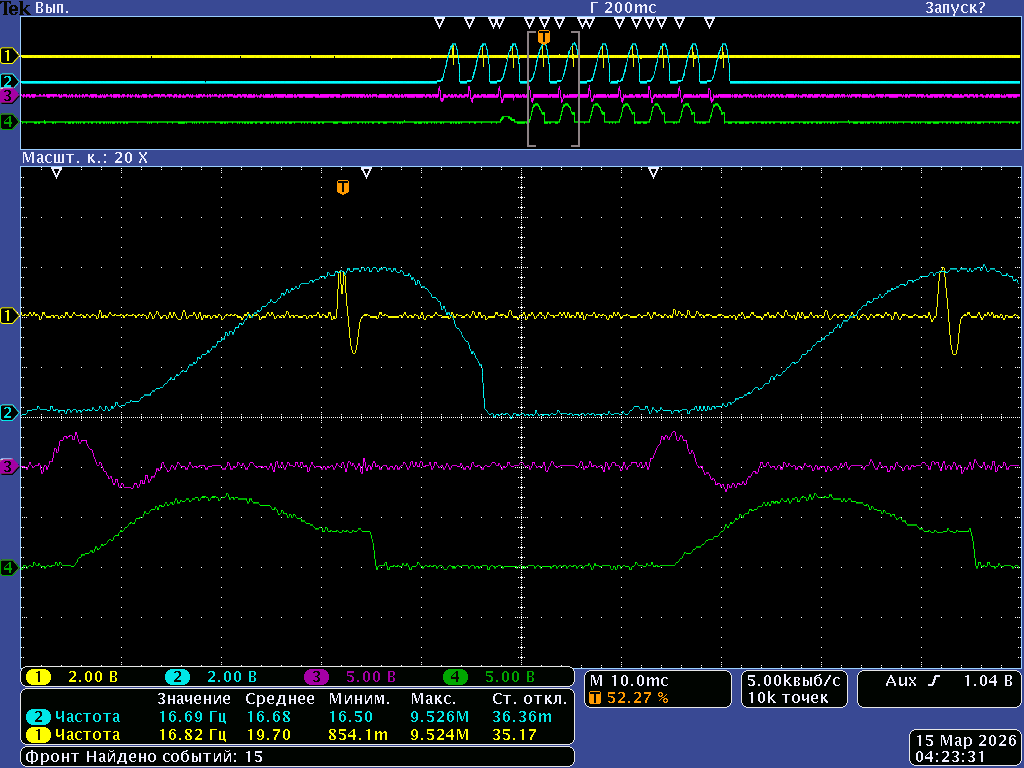This screenshot has width=1024, height=768.
Task: Select the green channel 4 ground marker in main graticule
Action: (10, 567)
